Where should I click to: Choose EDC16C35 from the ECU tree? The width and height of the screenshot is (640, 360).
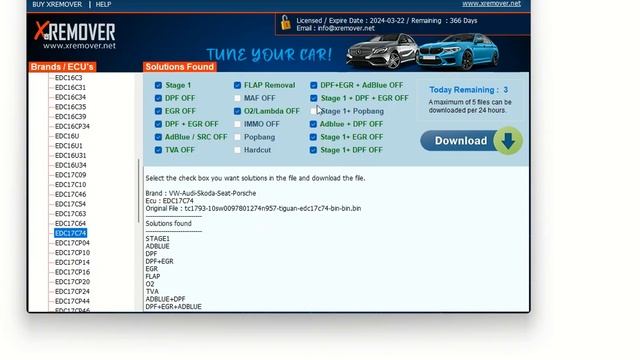tap(70, 107)
